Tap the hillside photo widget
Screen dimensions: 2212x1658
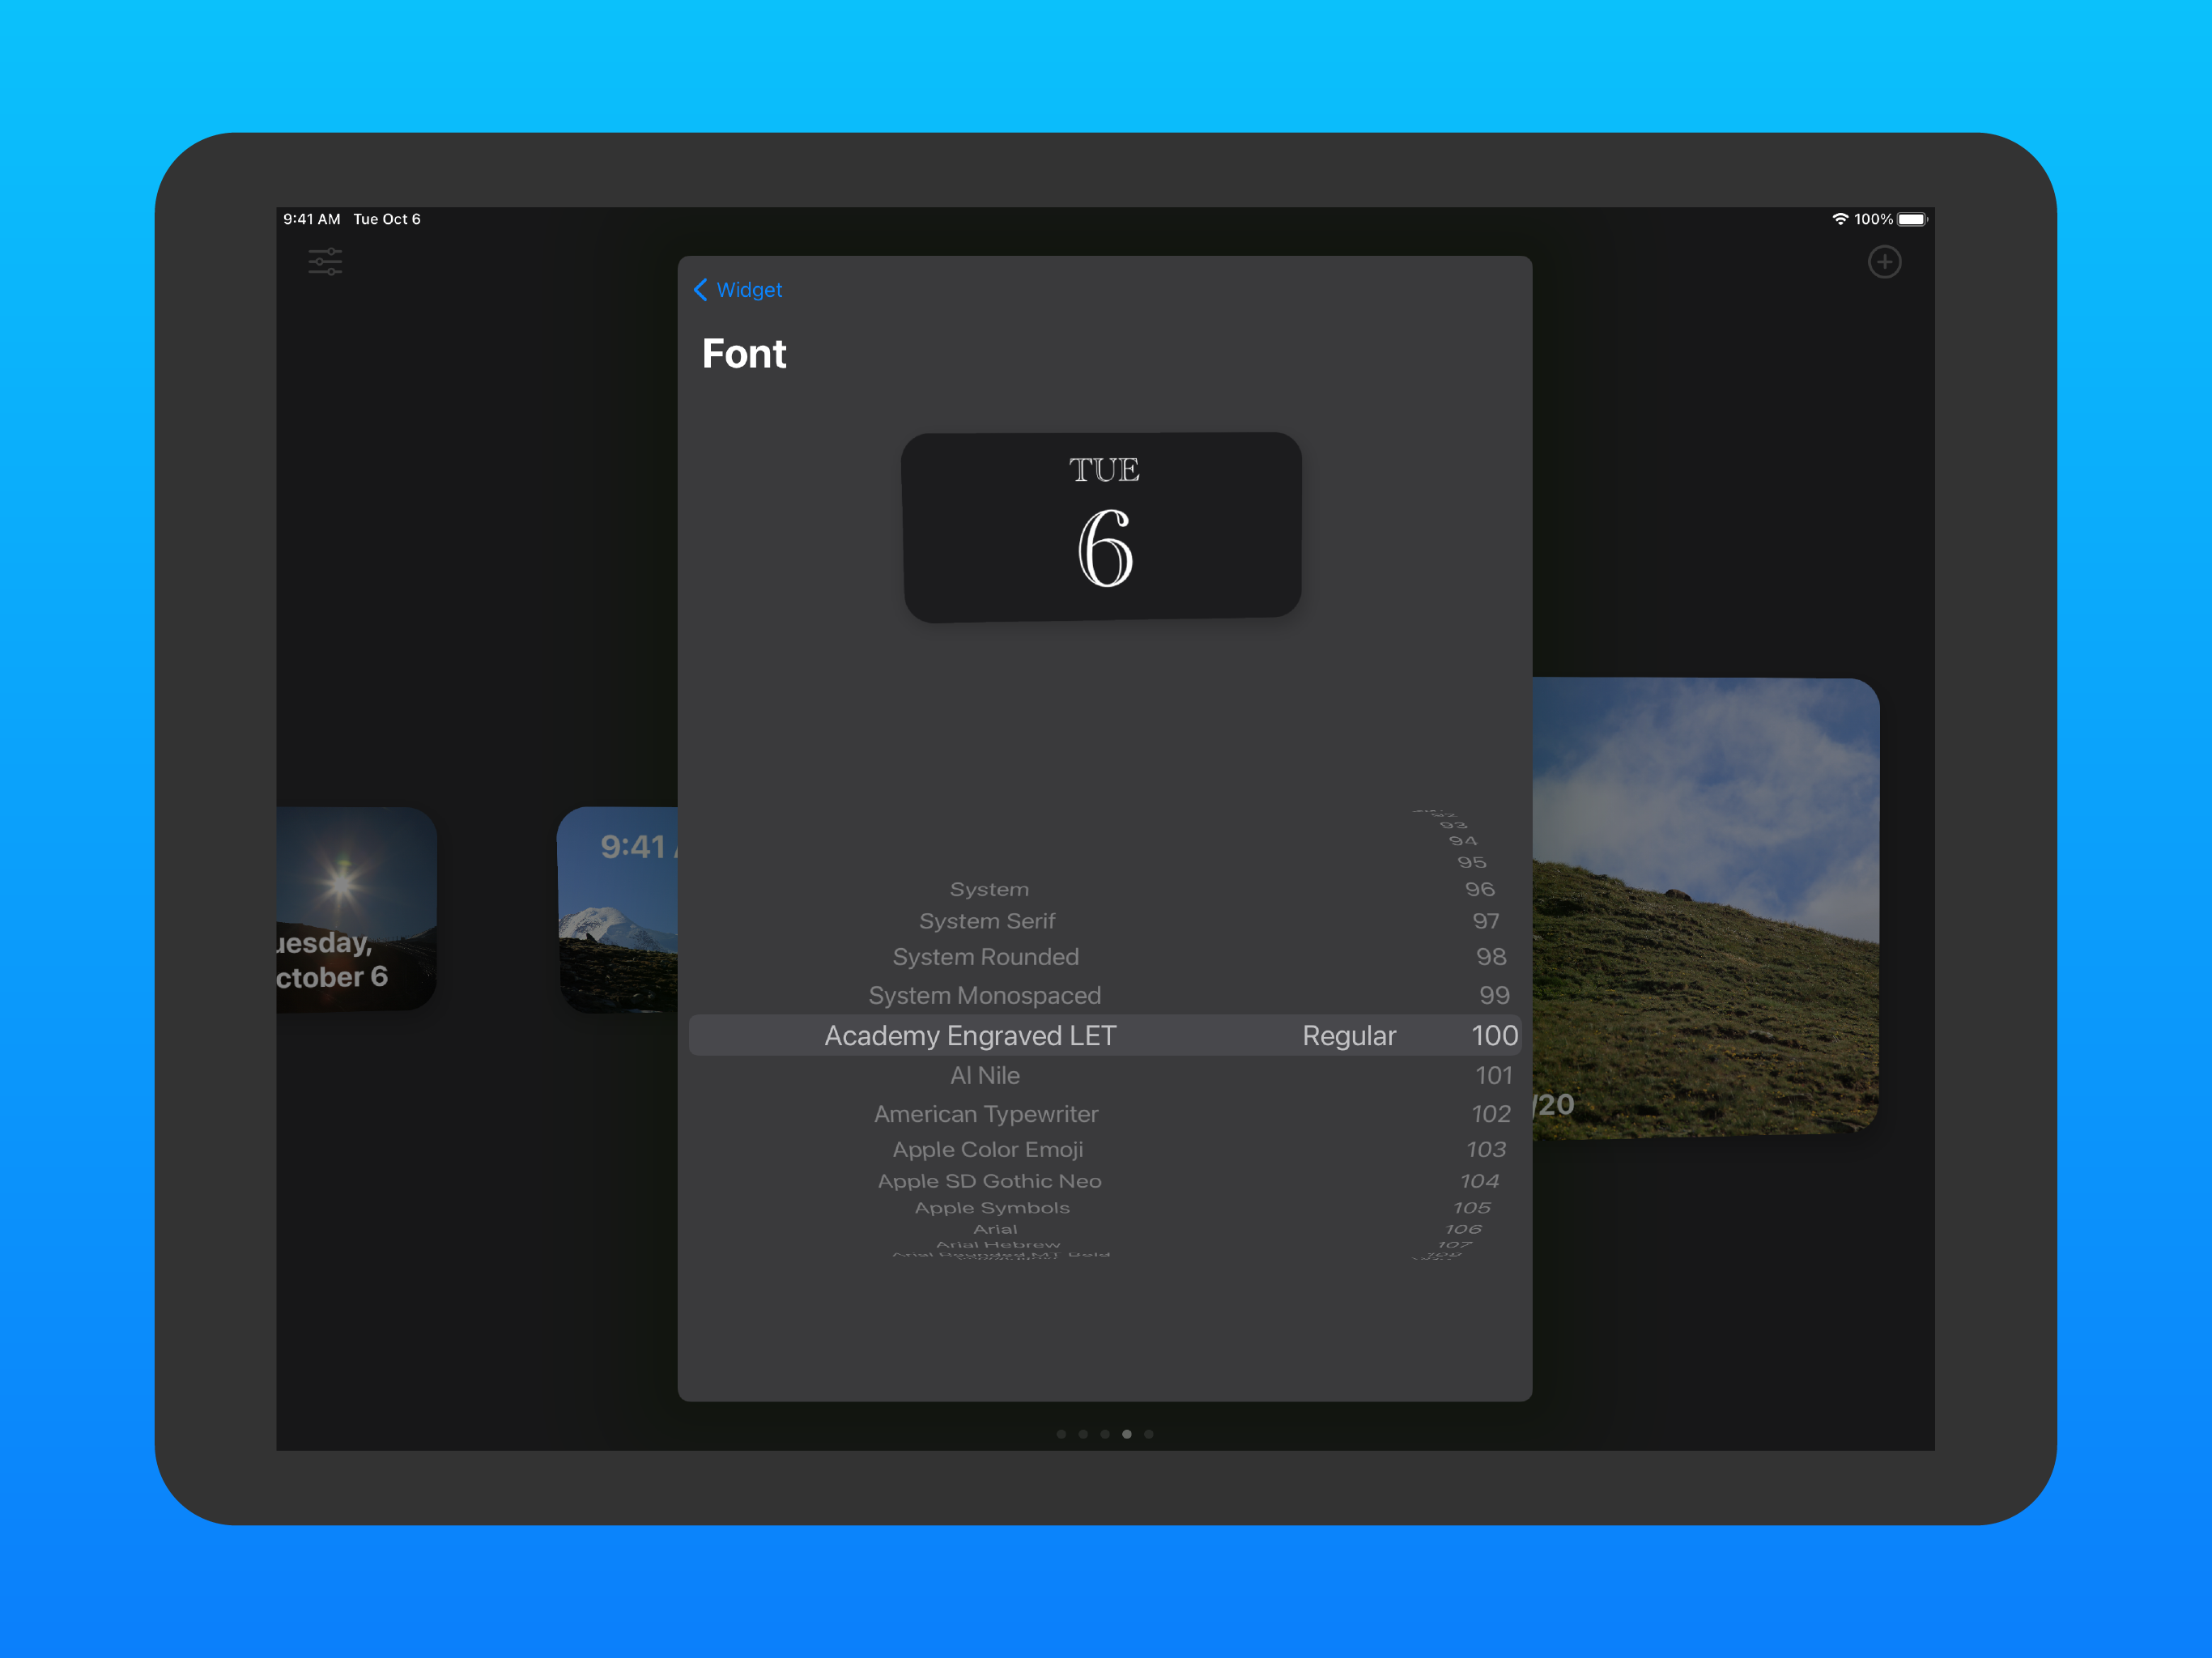point(1705,907)
